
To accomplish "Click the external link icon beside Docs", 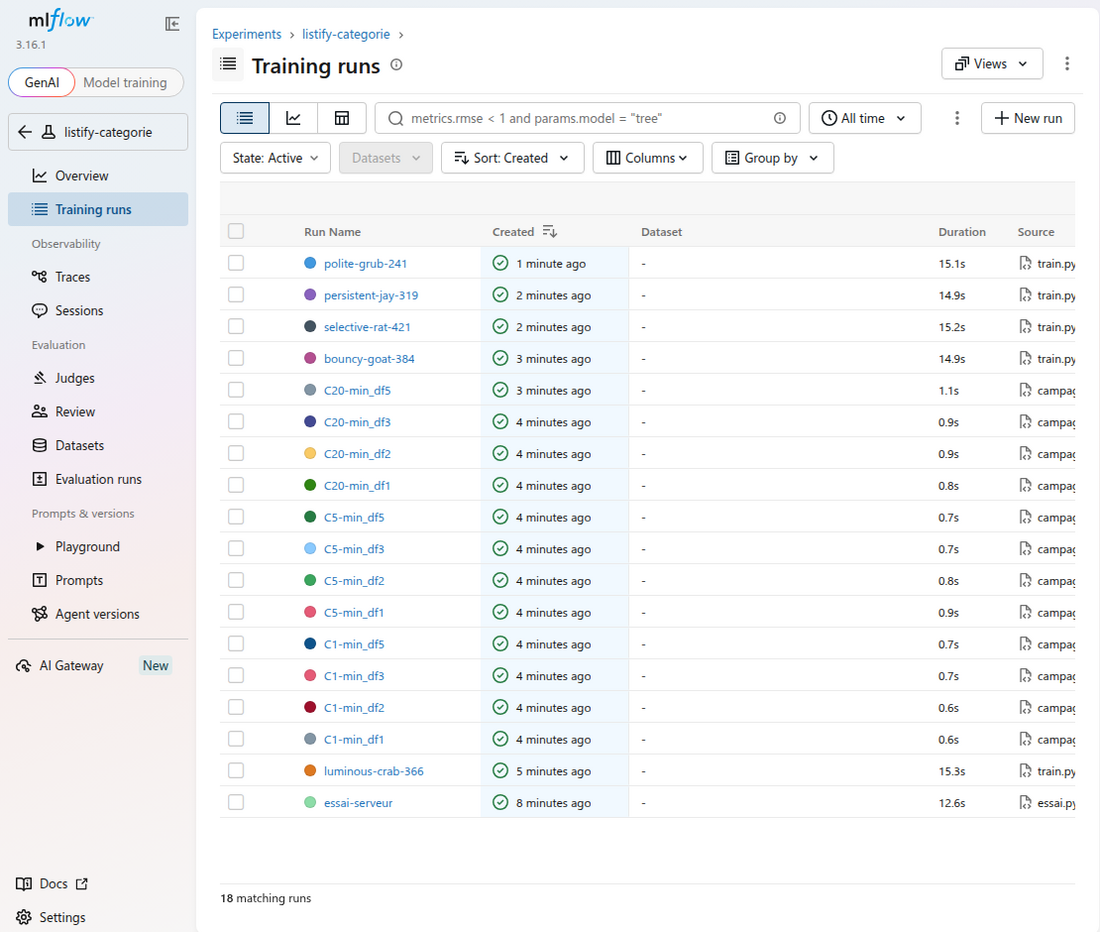I will 82,884.
